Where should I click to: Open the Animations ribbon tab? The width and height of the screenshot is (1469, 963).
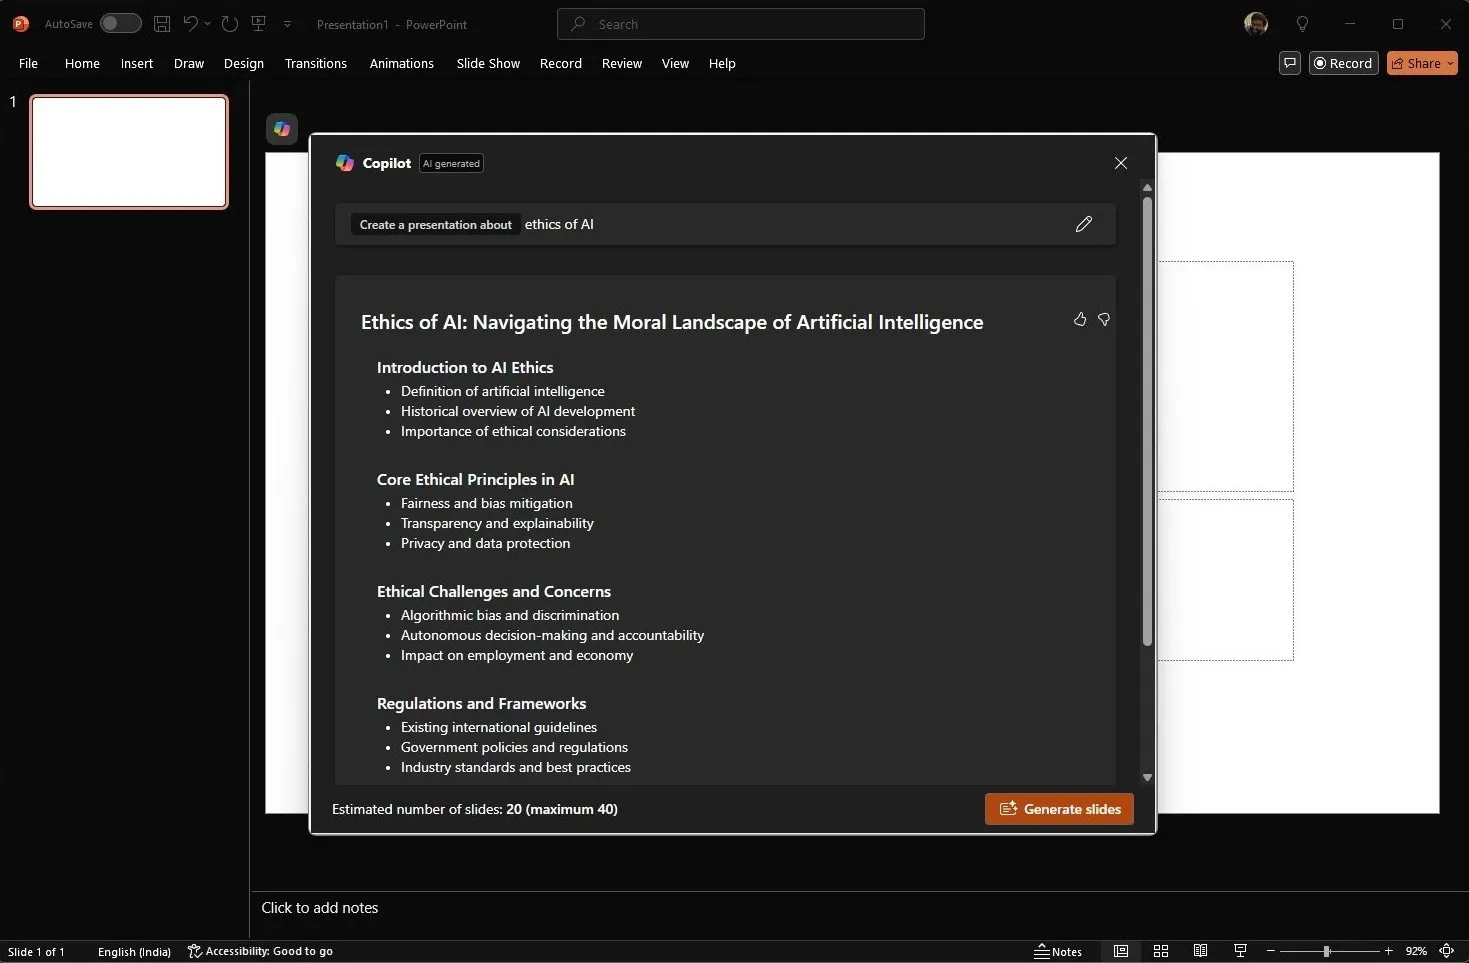point(402,63)
